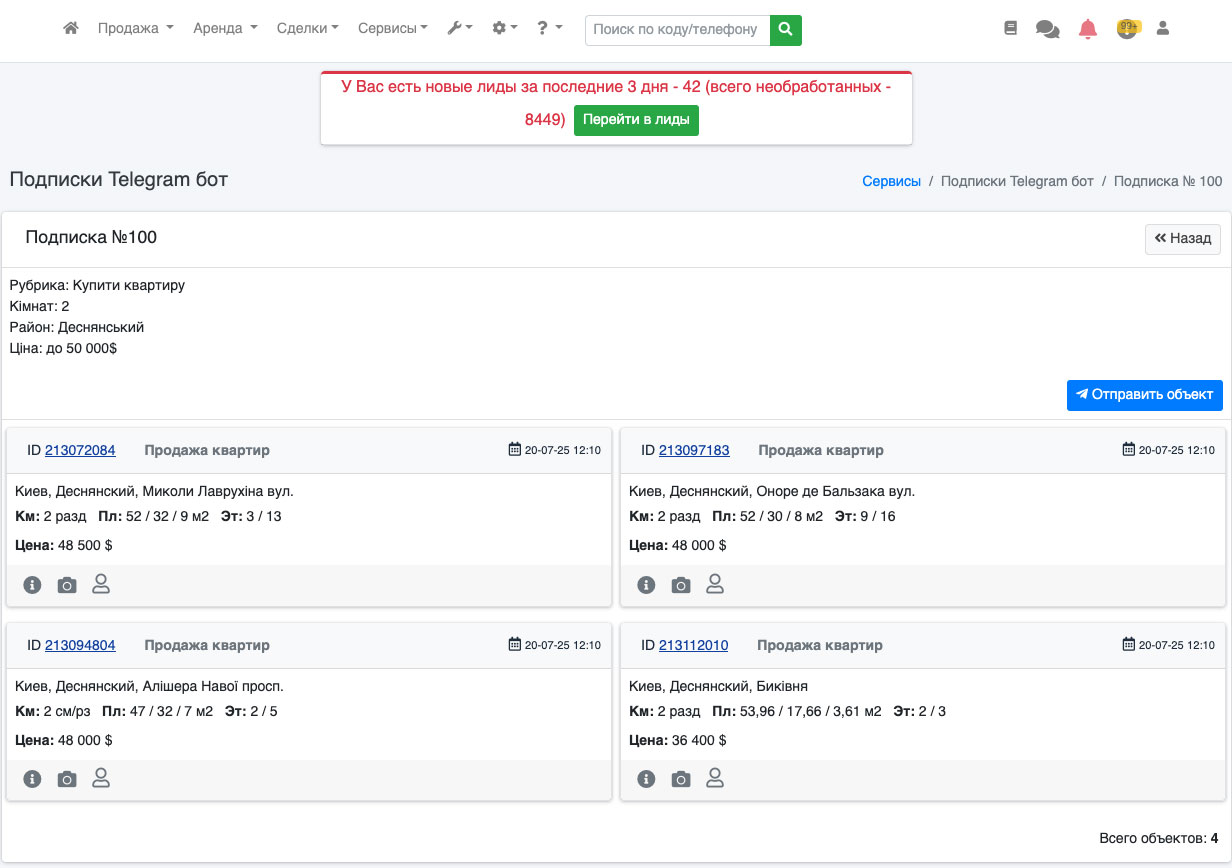Image resolution: width=1232 pixels, height=868 pixels.
Task: Go to the home page icon
Action: (x=71, y=29)
